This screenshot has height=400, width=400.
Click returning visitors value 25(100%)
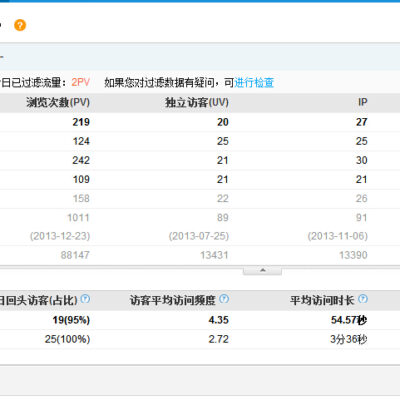(x=67, y=339)
